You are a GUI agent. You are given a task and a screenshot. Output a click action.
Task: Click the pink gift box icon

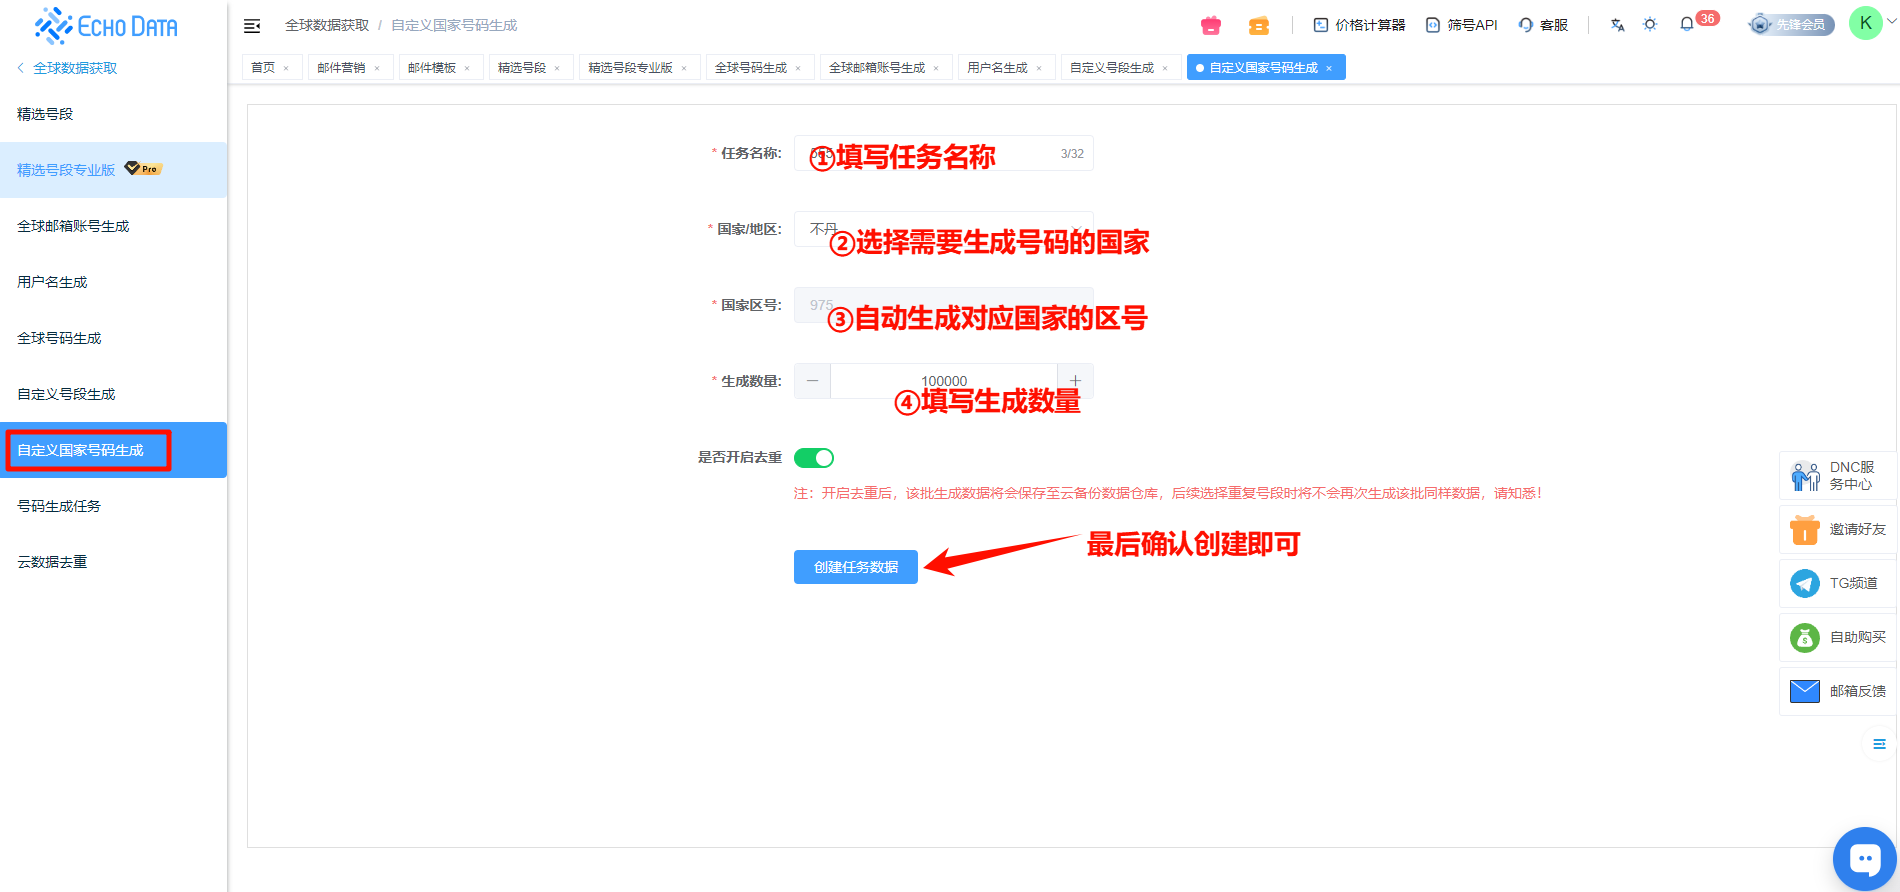pyautogui.click(x=1211, y=25)
